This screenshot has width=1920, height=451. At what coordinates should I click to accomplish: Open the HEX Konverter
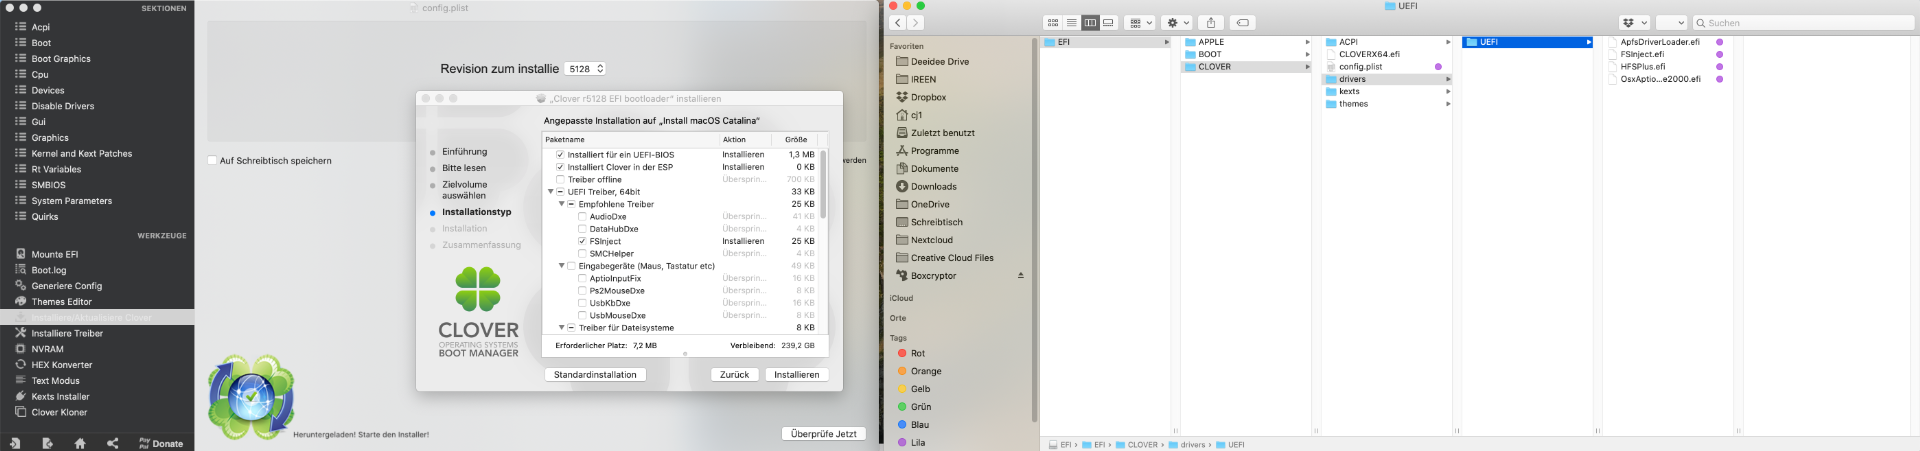[61, 365]
